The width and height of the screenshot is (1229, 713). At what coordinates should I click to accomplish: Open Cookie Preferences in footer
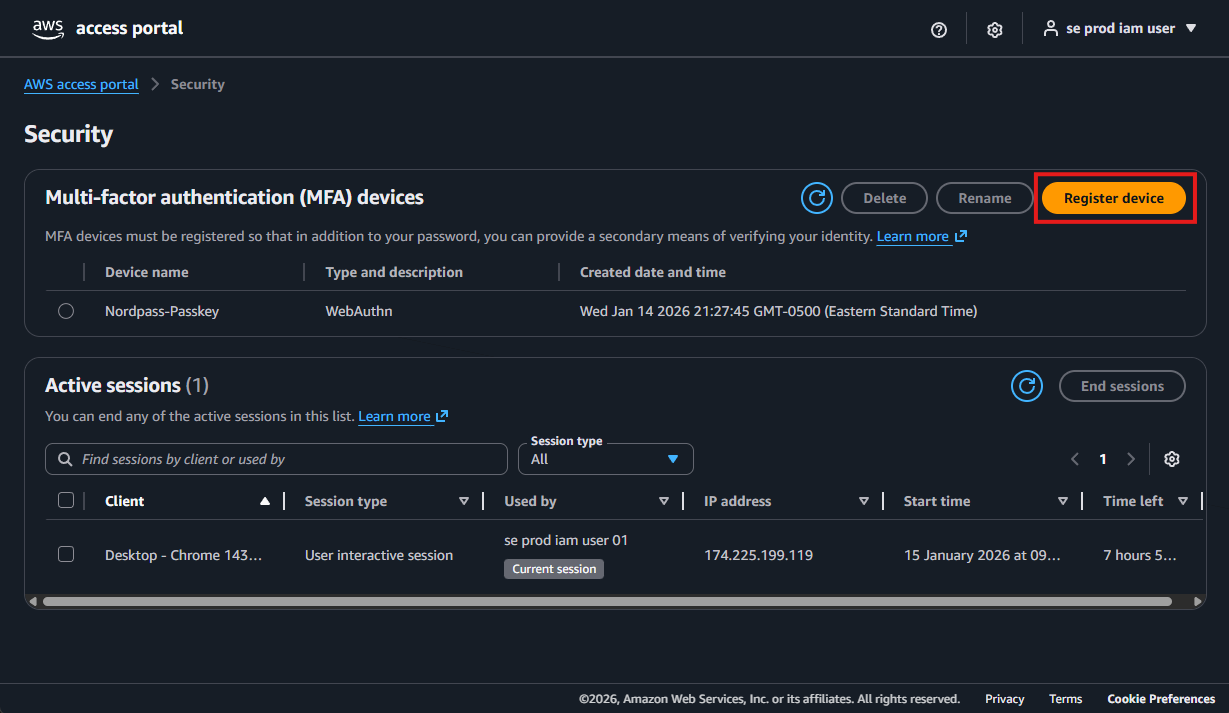pos(1161,699)
